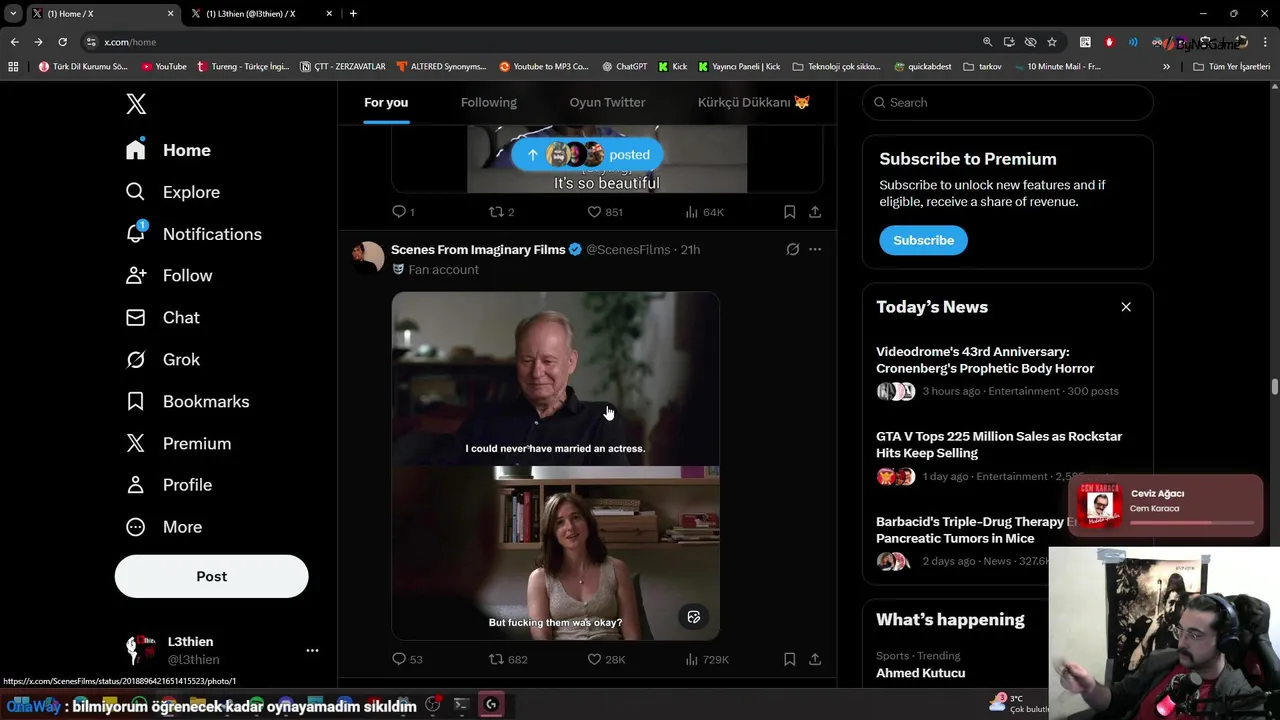Like the post with 28K likes
The height and width of the screenshot is (720, 1280).
[x=606, y=659]
